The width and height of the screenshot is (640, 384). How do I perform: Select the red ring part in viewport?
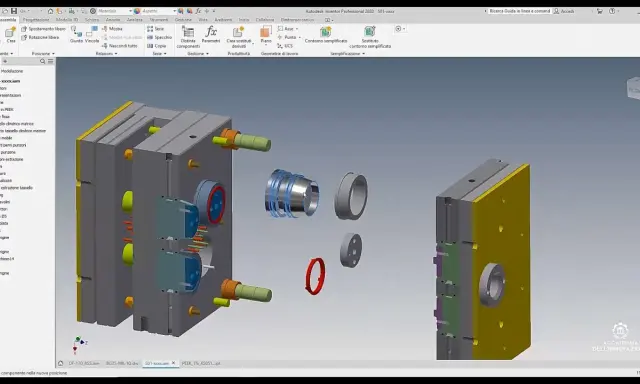point(315,276)
